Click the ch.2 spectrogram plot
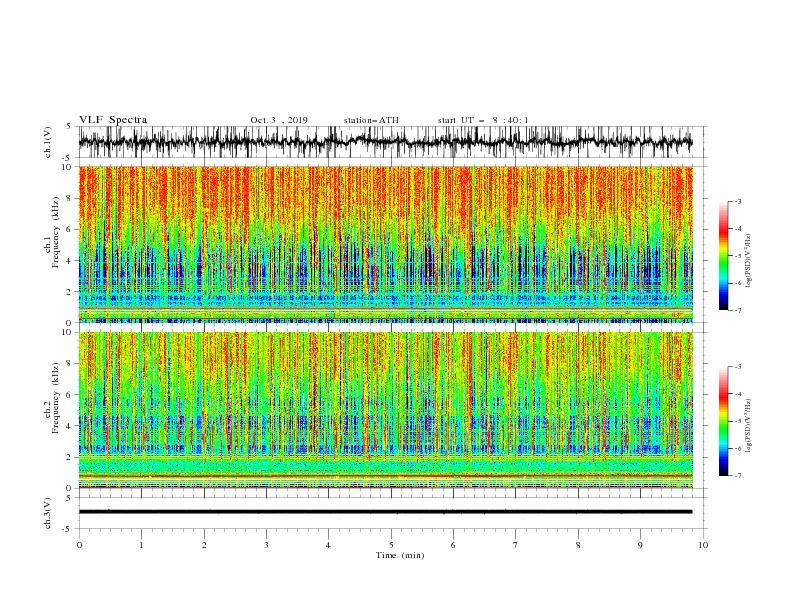Image resolution: width=792 pixels, height=612 pixels. 385,410
